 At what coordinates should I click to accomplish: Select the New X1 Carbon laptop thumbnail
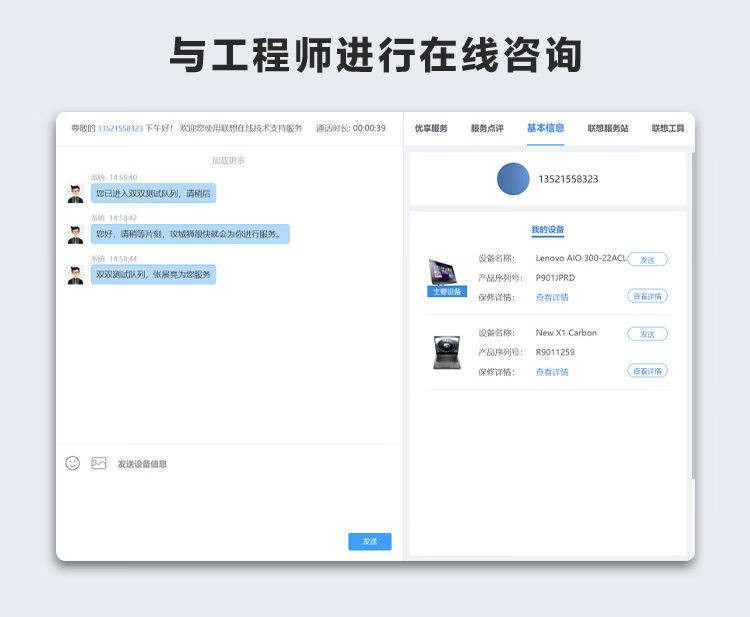pos(447,353)
